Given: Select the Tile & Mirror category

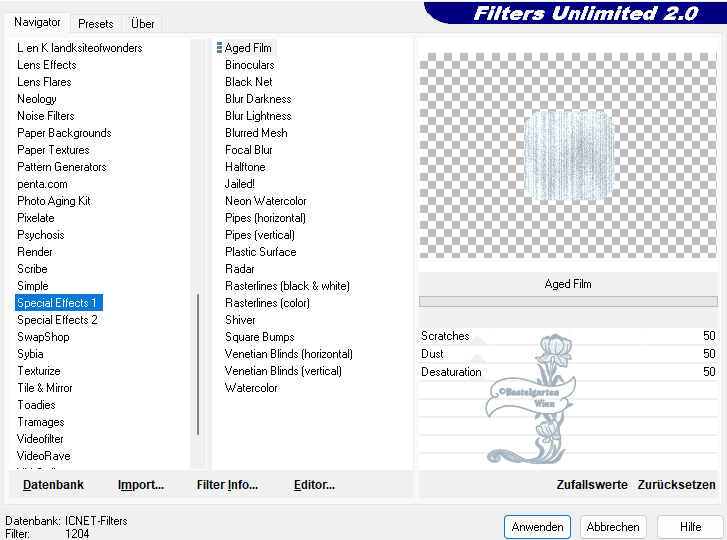Looking at the screenshot, I should point(45,388).
